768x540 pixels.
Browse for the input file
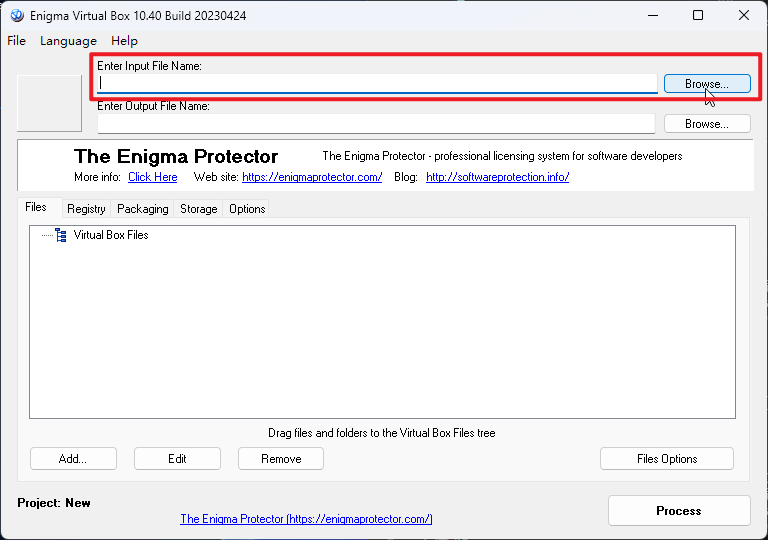point(707,84)
